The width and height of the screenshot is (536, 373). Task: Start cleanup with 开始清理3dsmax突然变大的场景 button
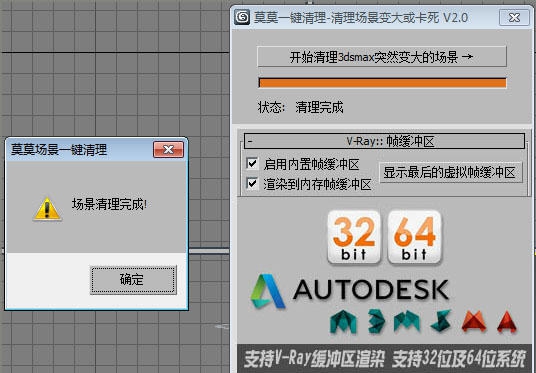(381, 57)
